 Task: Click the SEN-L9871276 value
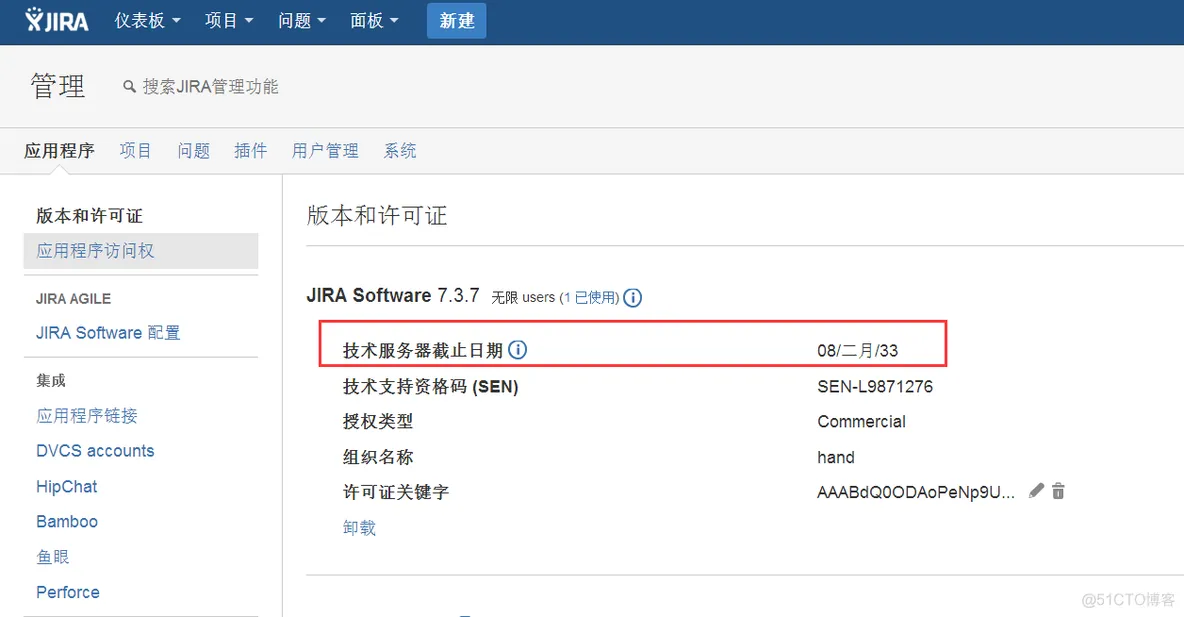click(875, 387)
